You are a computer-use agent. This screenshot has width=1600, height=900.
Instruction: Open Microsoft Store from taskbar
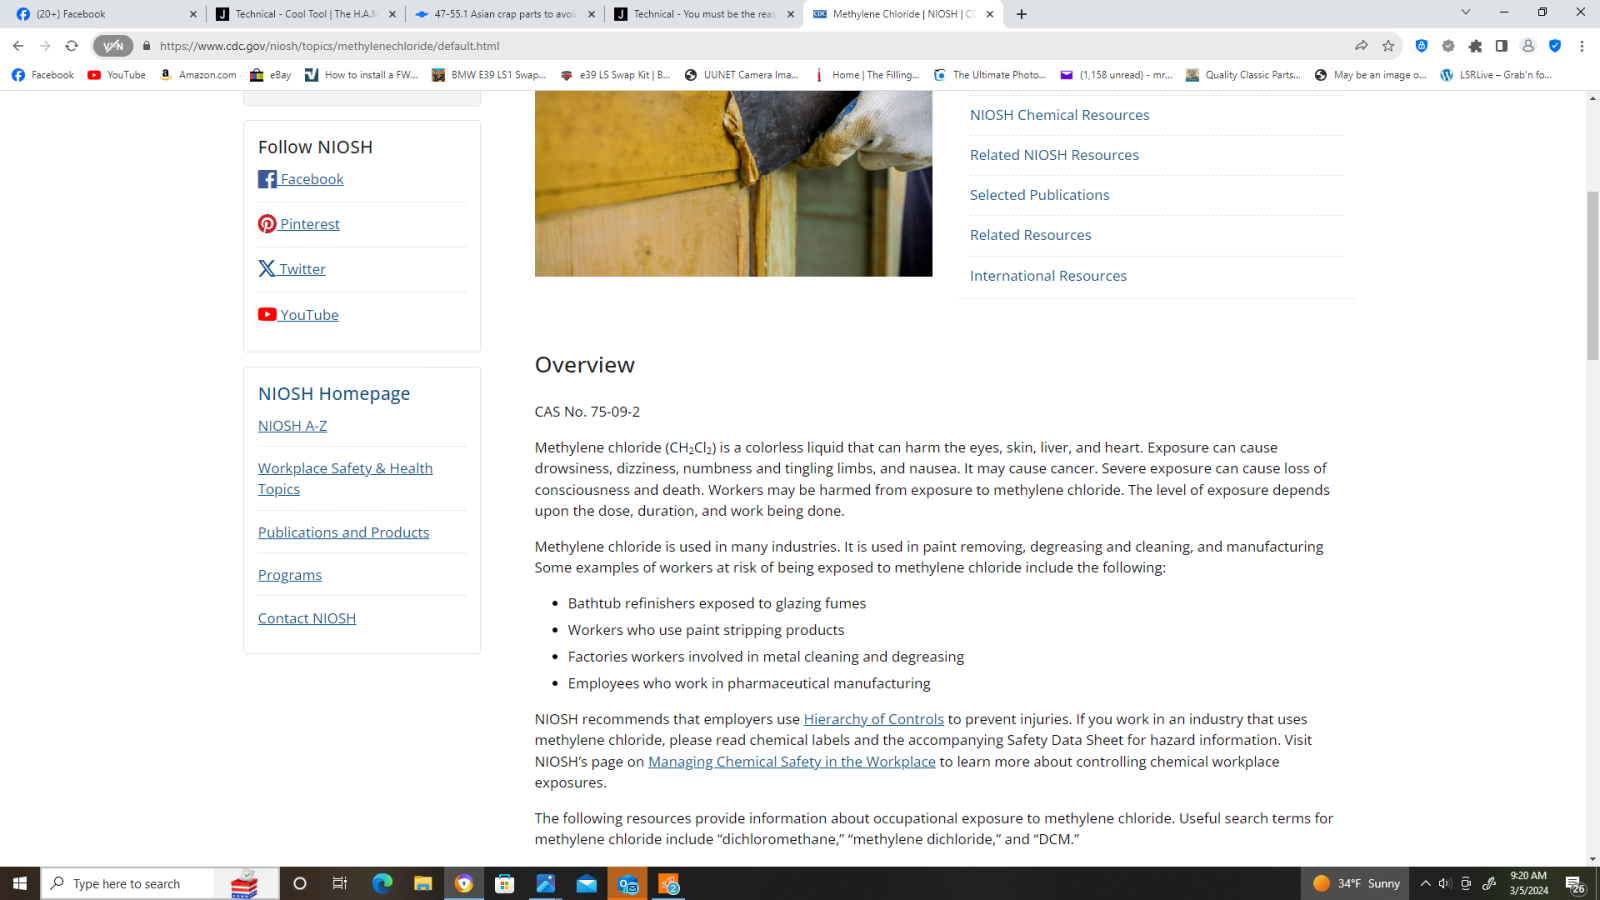point(505,884)
